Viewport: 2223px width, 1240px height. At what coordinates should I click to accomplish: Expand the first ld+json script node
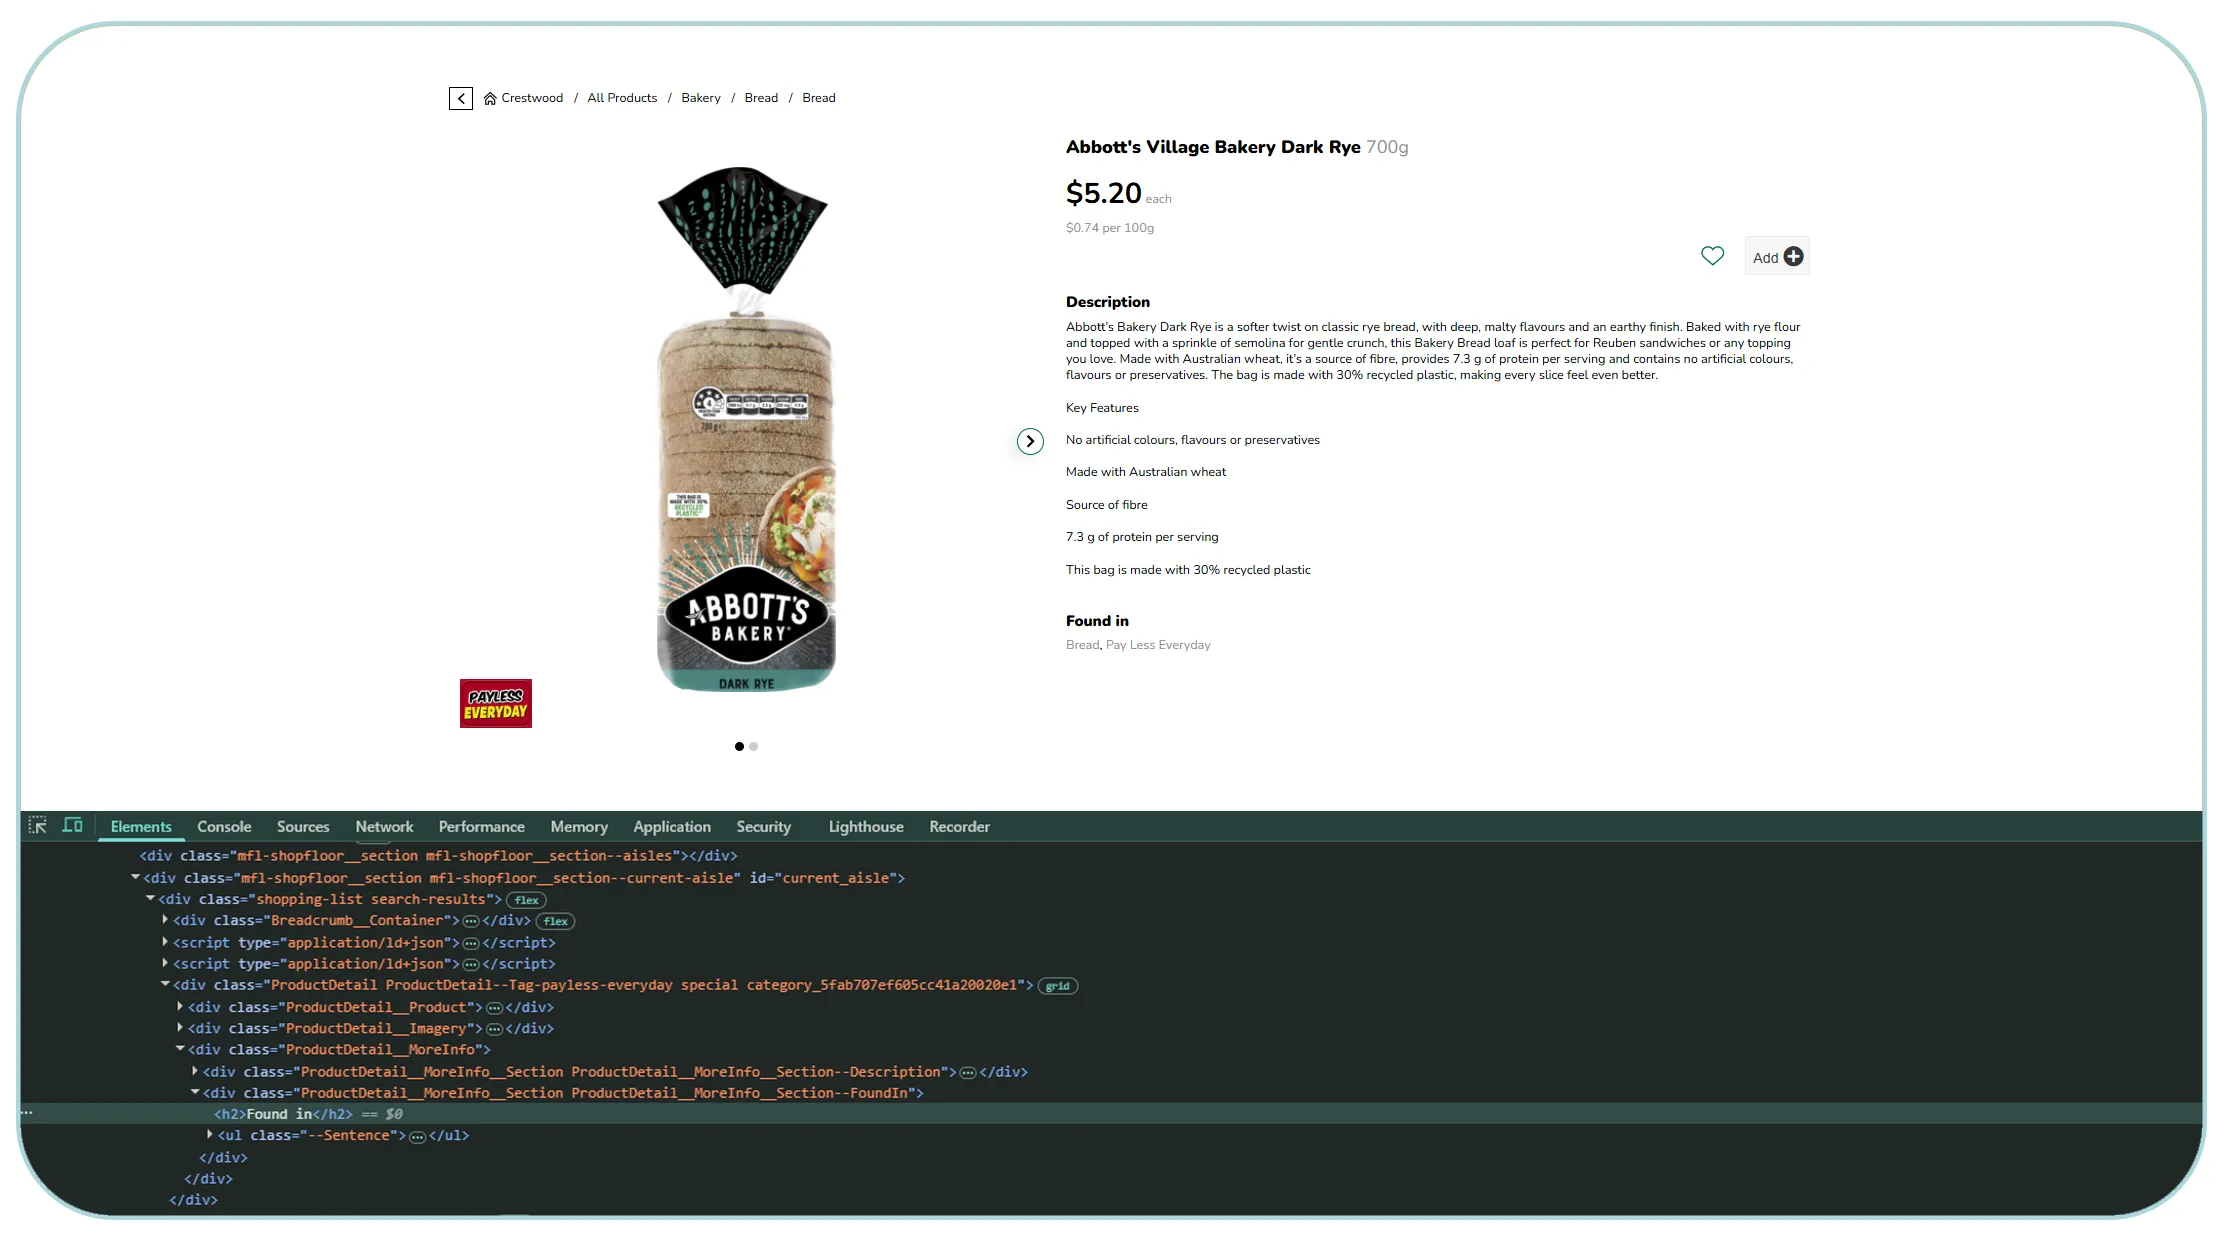coord(165,942)
